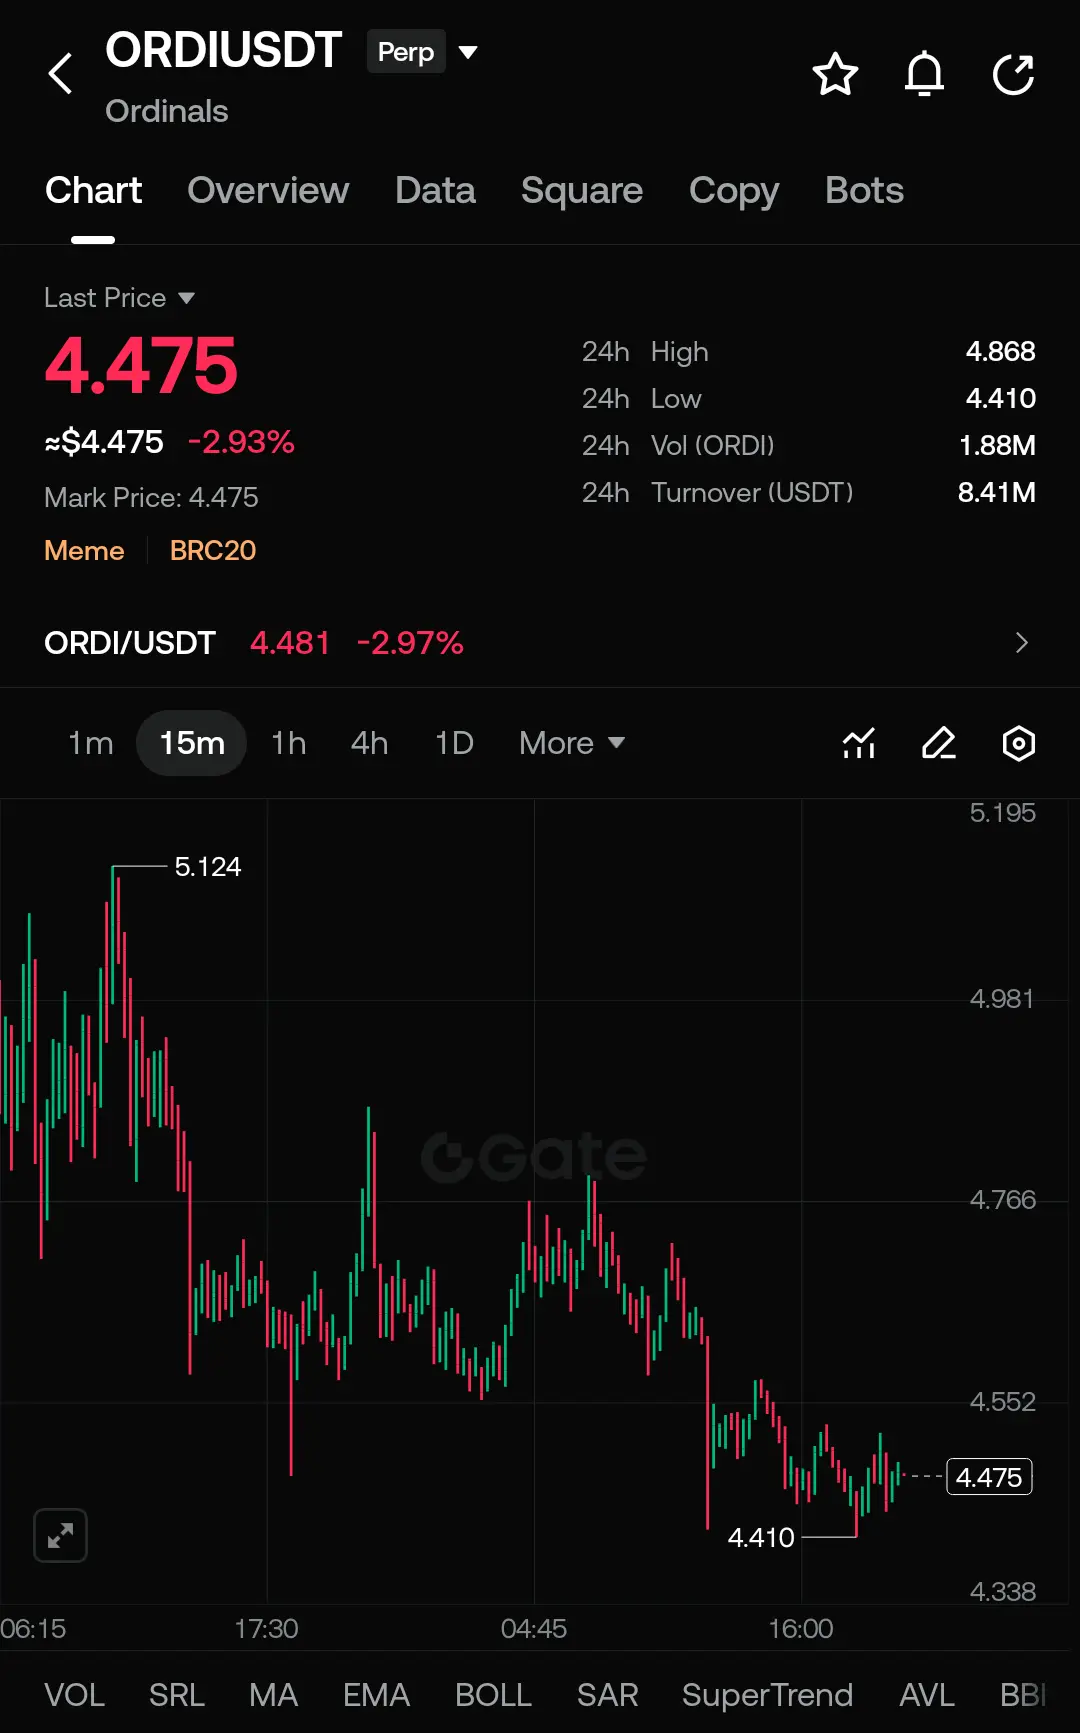Select the 1D timeframe
Viewport: 1080px width, 1733px height.
[x=454, y=743]
